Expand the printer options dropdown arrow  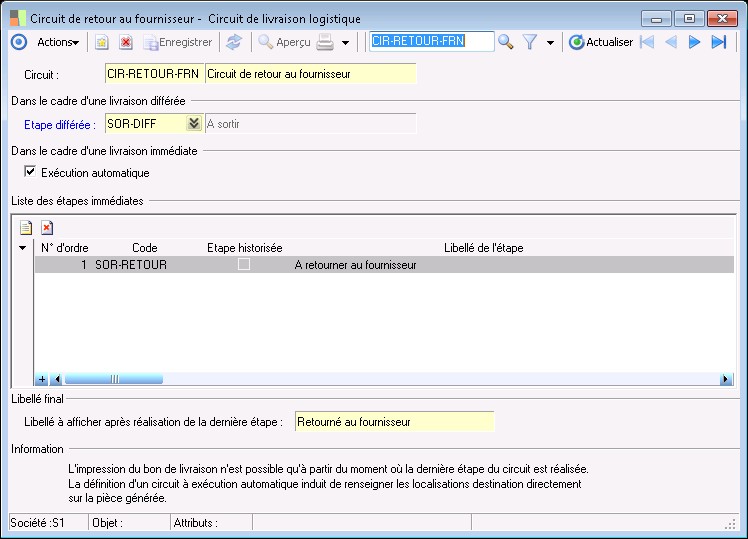tap(345, 43)
